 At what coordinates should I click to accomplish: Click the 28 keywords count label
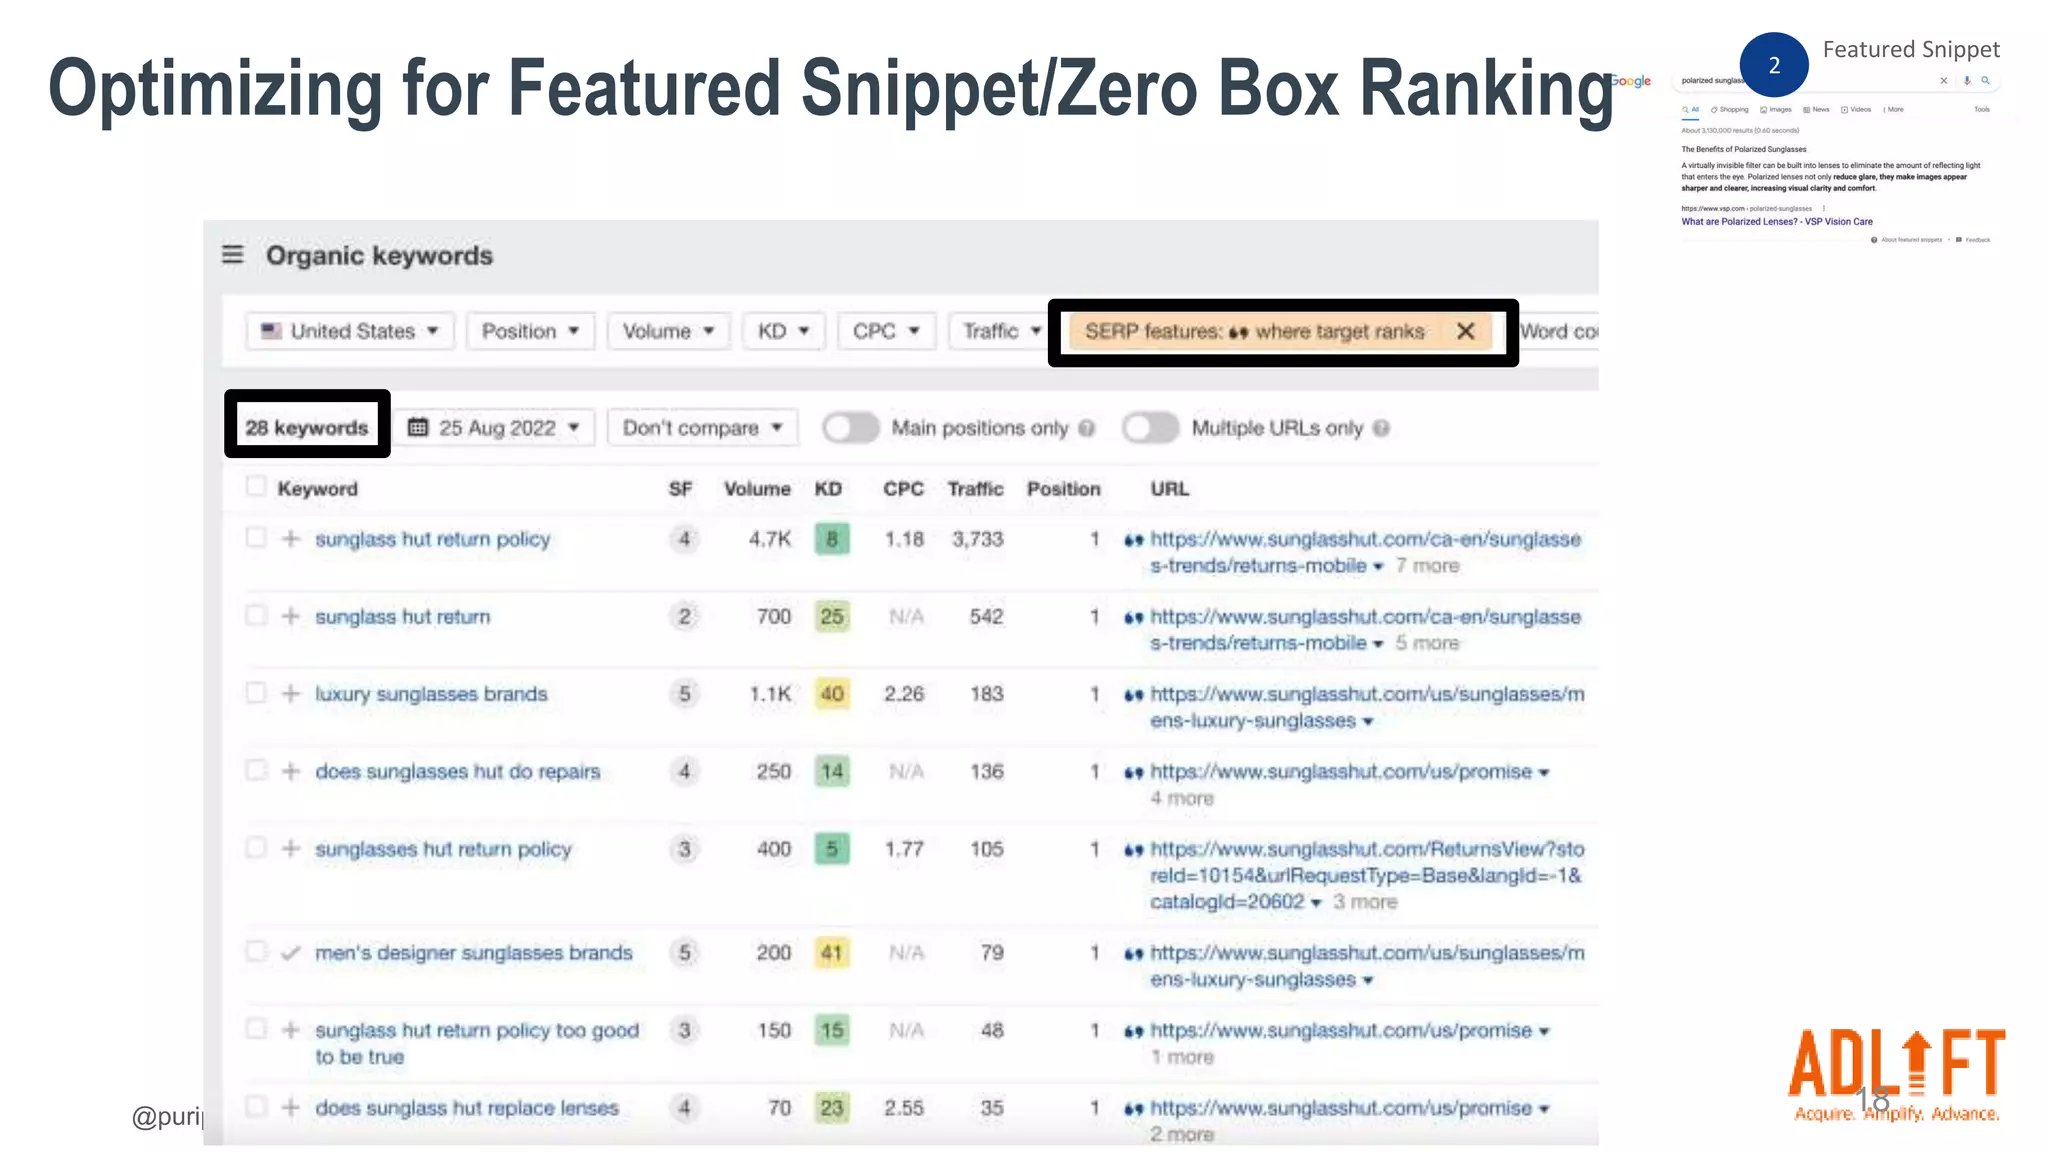click(x=306, y=428)
